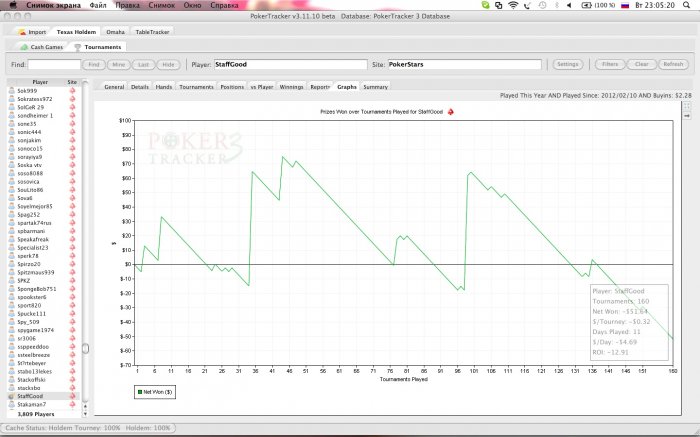Select player ssteelbreeze in the list
Viewport: 700px width, 437px height.
[x=33, y=355]
